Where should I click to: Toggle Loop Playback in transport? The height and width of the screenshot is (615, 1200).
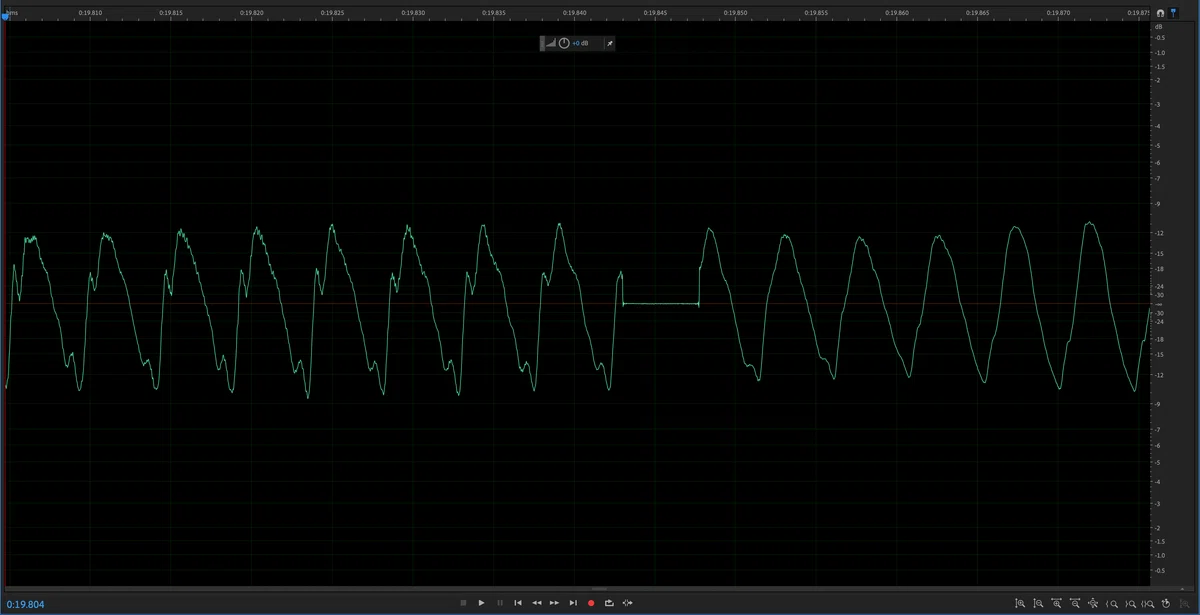coord(609,603)
